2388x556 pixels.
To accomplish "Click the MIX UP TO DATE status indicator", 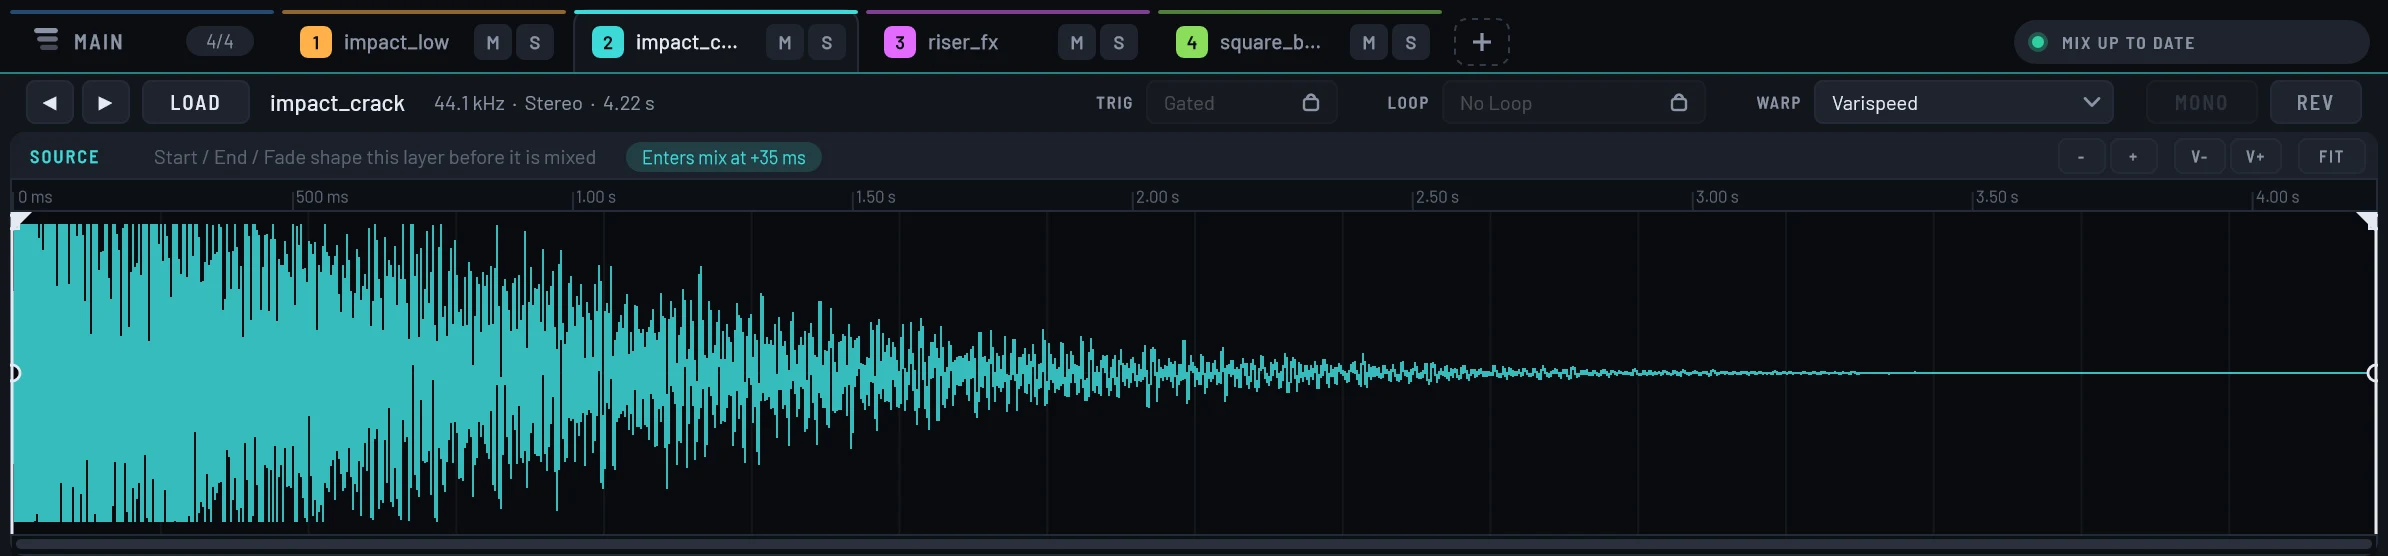I will [2191, 43].
